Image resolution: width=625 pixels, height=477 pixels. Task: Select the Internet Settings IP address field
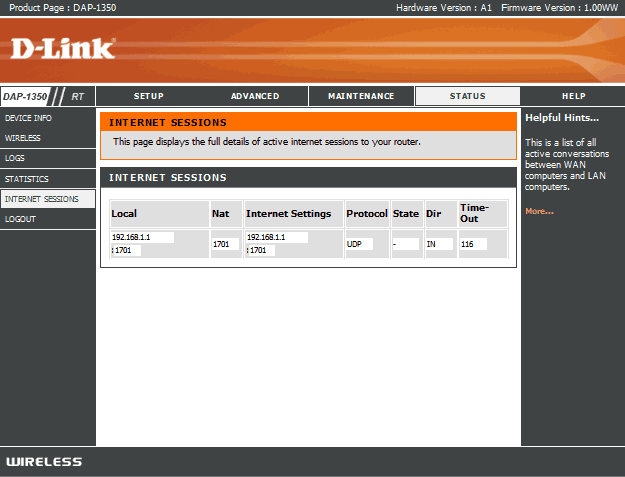277,237
